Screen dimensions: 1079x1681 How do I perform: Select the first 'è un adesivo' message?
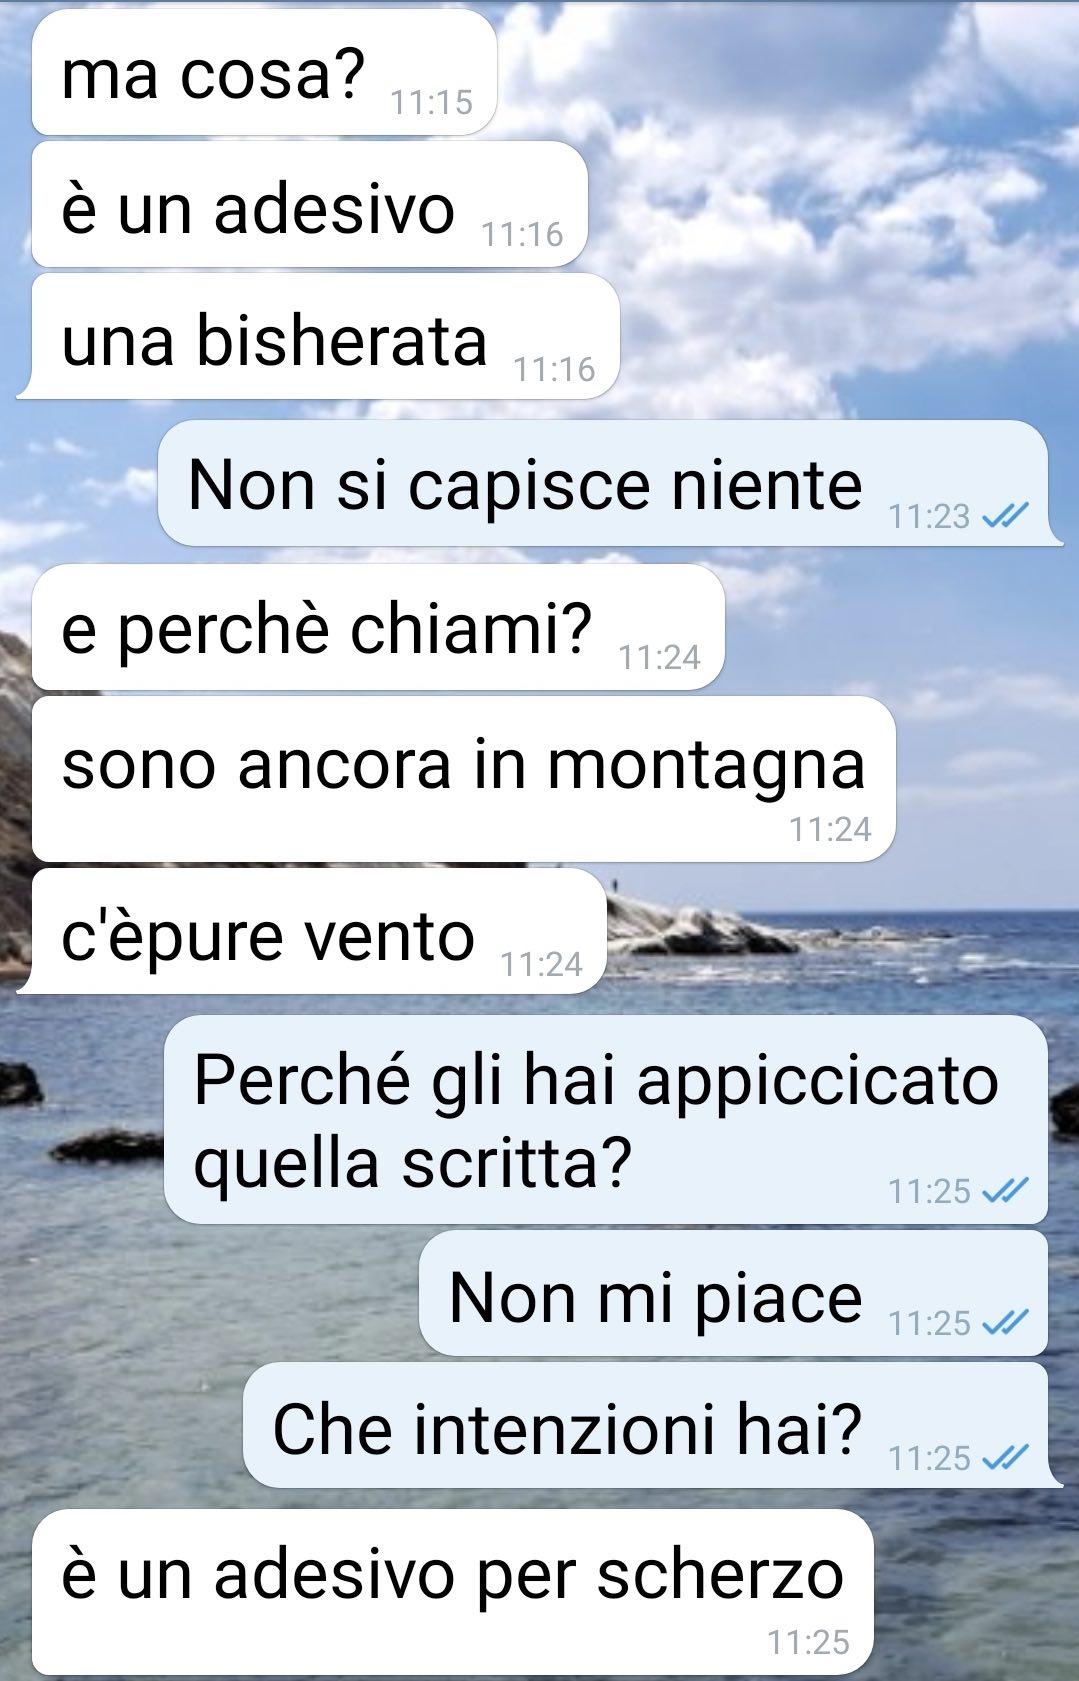[x=309, y=206]
